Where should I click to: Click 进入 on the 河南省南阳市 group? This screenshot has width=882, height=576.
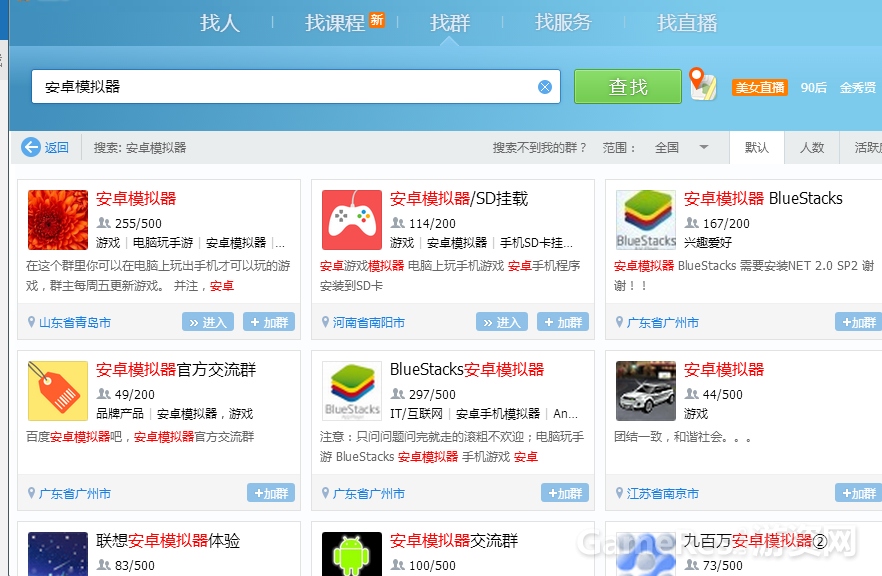pos(502,322)
